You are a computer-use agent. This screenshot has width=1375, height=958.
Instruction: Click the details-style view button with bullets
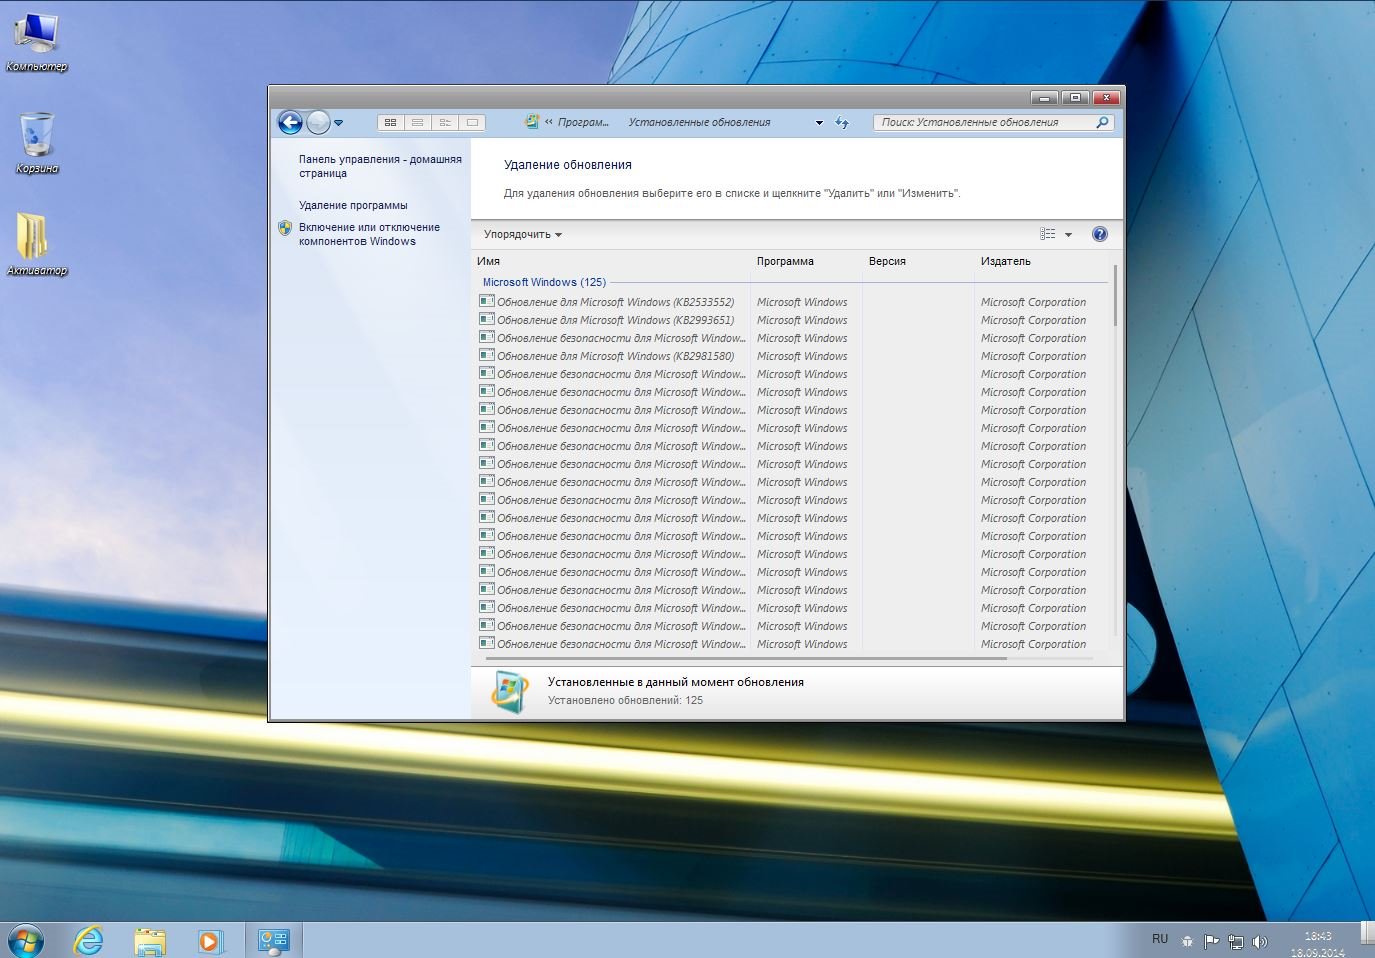tap(445, 123)
